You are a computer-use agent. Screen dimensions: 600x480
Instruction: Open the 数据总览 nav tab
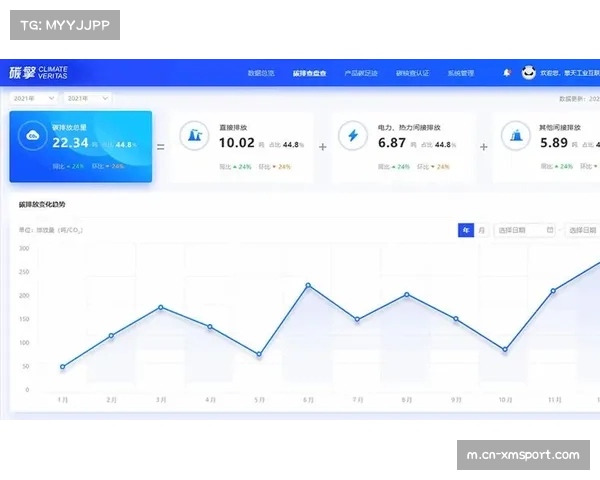pyautogui.click(x=261, y=73)
